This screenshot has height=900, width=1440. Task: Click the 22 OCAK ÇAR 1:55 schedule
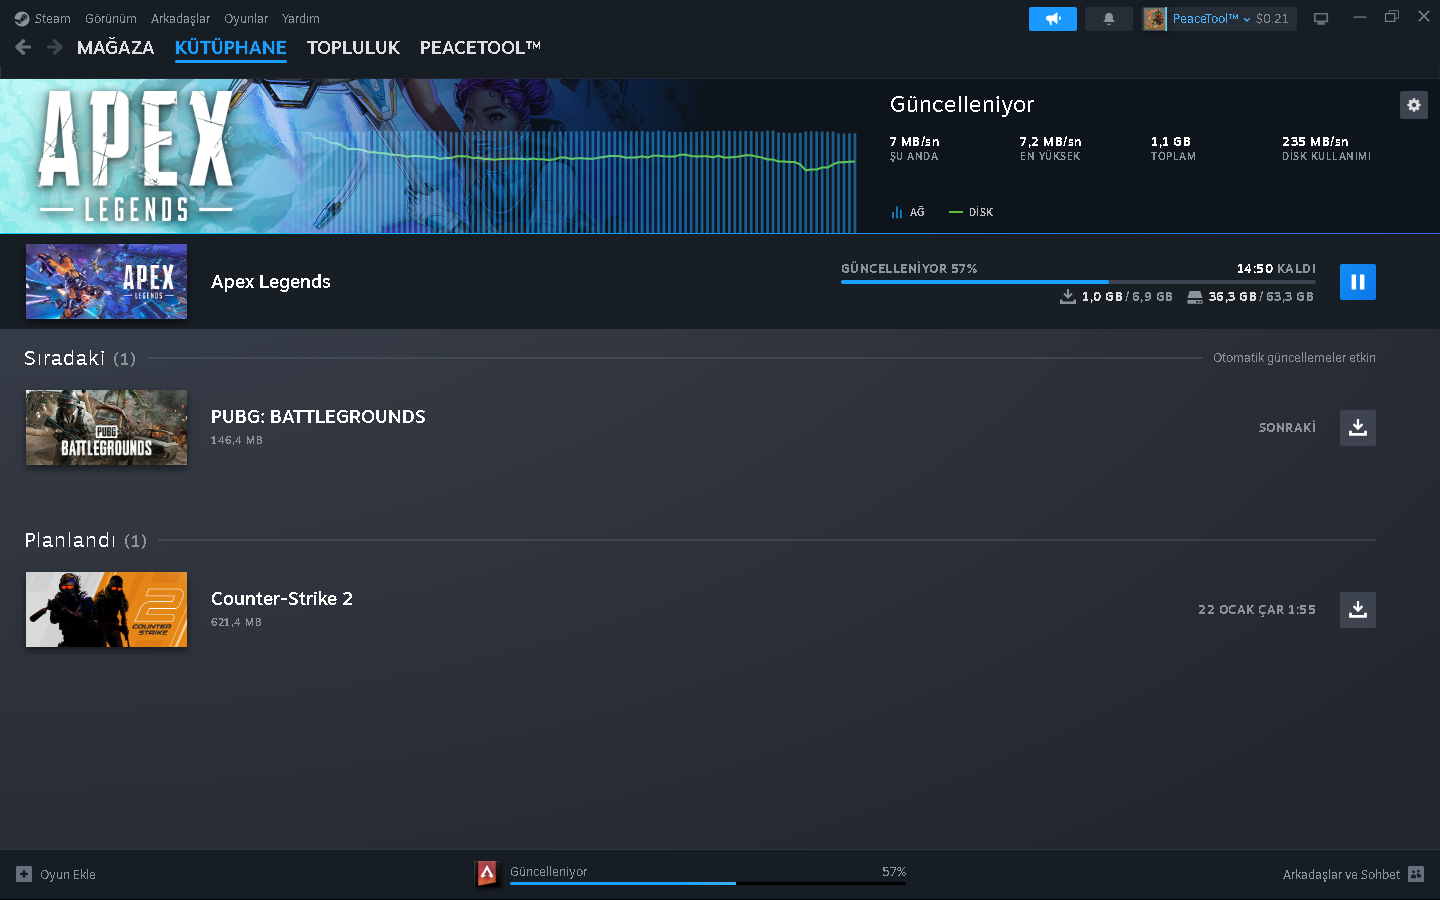click(1257, 610)
